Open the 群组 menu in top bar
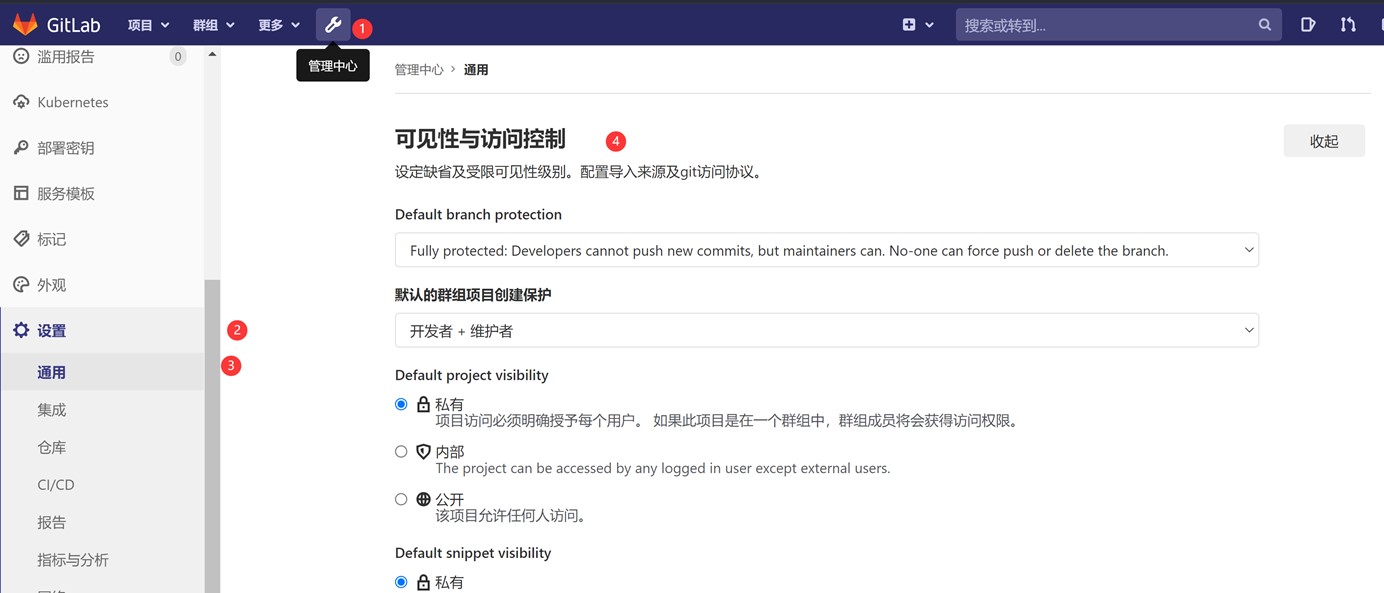Screen dimensions: 1384x593 (x=213, y=25)
